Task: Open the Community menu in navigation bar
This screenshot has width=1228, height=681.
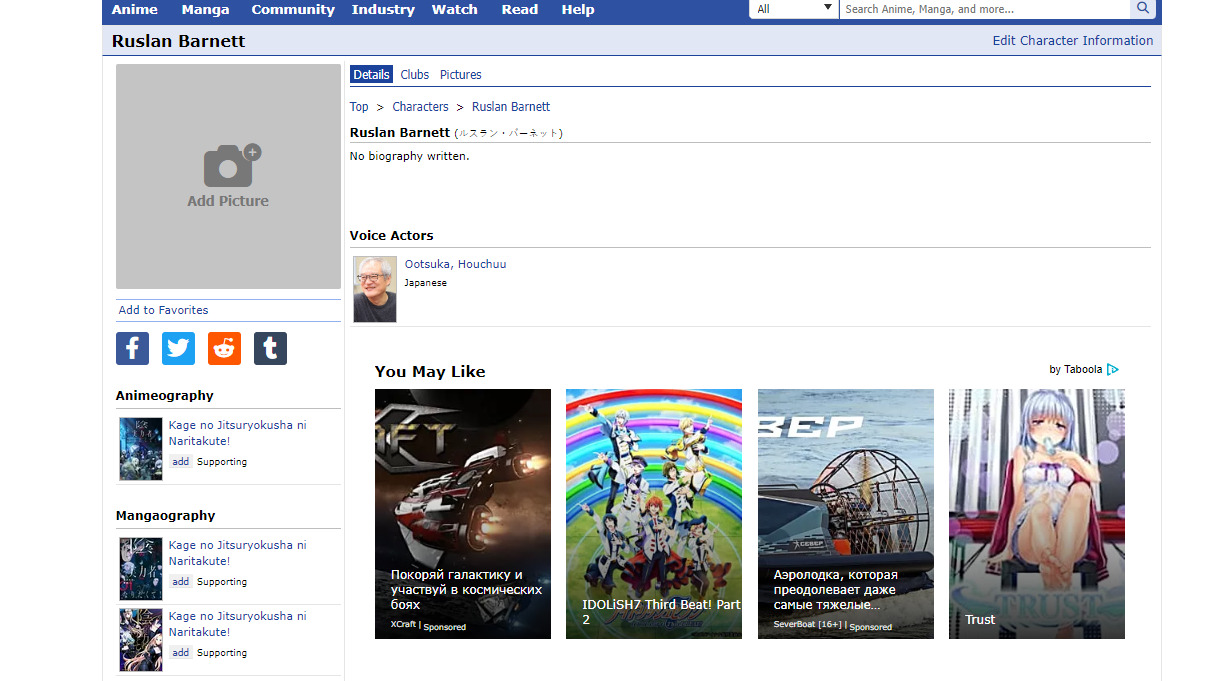Action: (292, 10)
